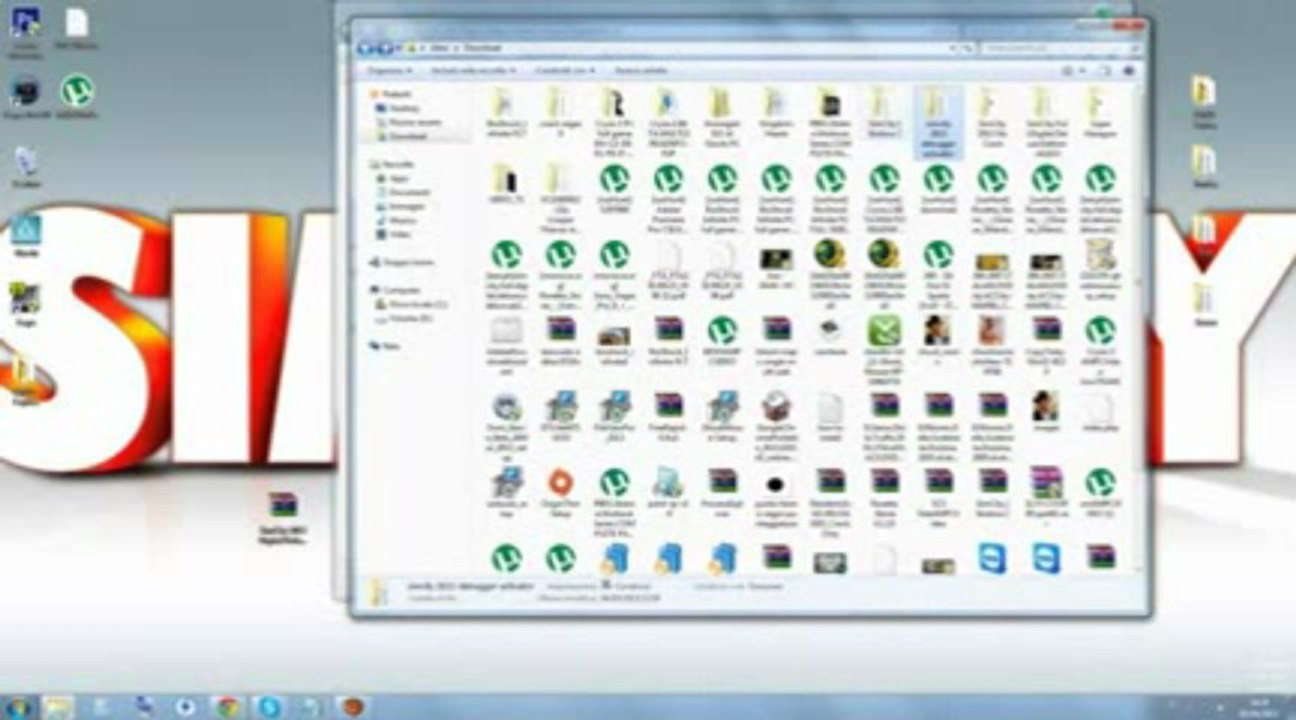Open Musica library in sidebar
The image size is (1296, 720).
398,220
